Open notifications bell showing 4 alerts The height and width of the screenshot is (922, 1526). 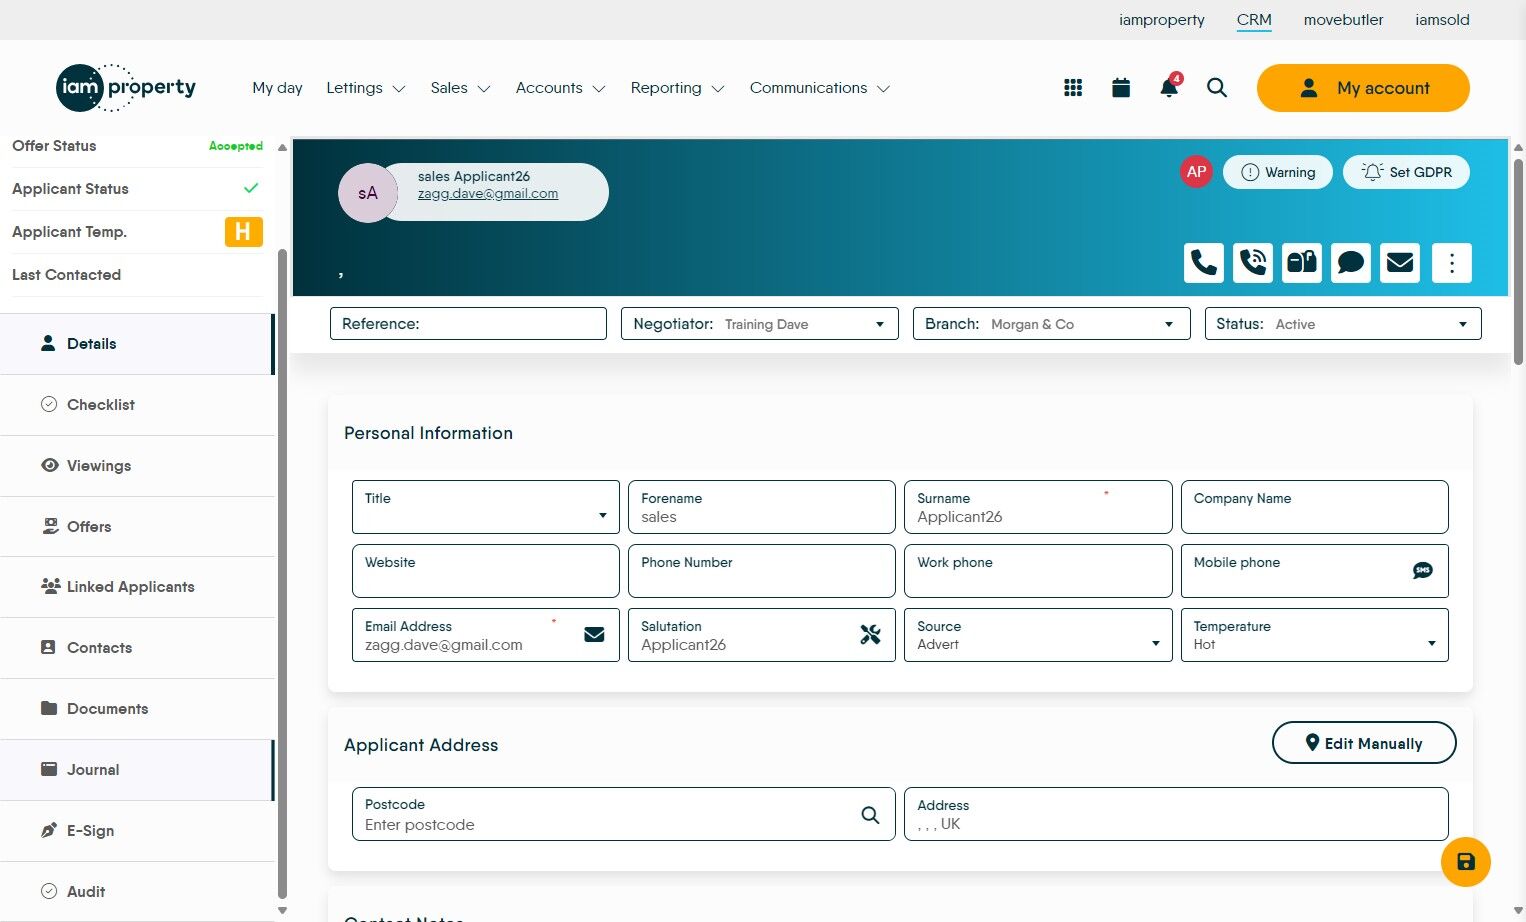(x=1168, y=88)
